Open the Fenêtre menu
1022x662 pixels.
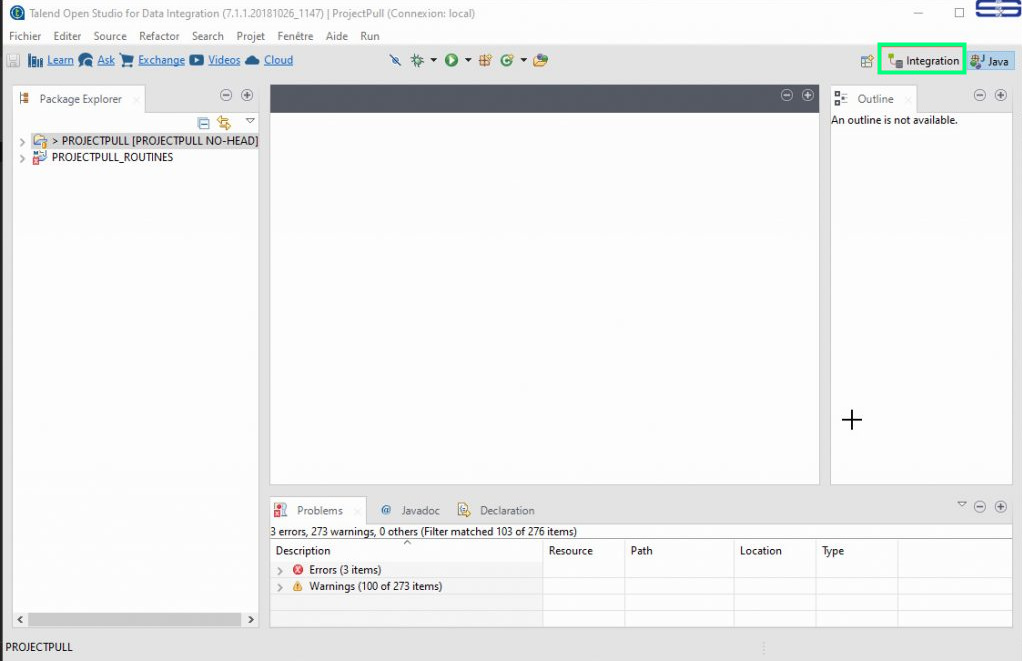click(x=295, y=36)
